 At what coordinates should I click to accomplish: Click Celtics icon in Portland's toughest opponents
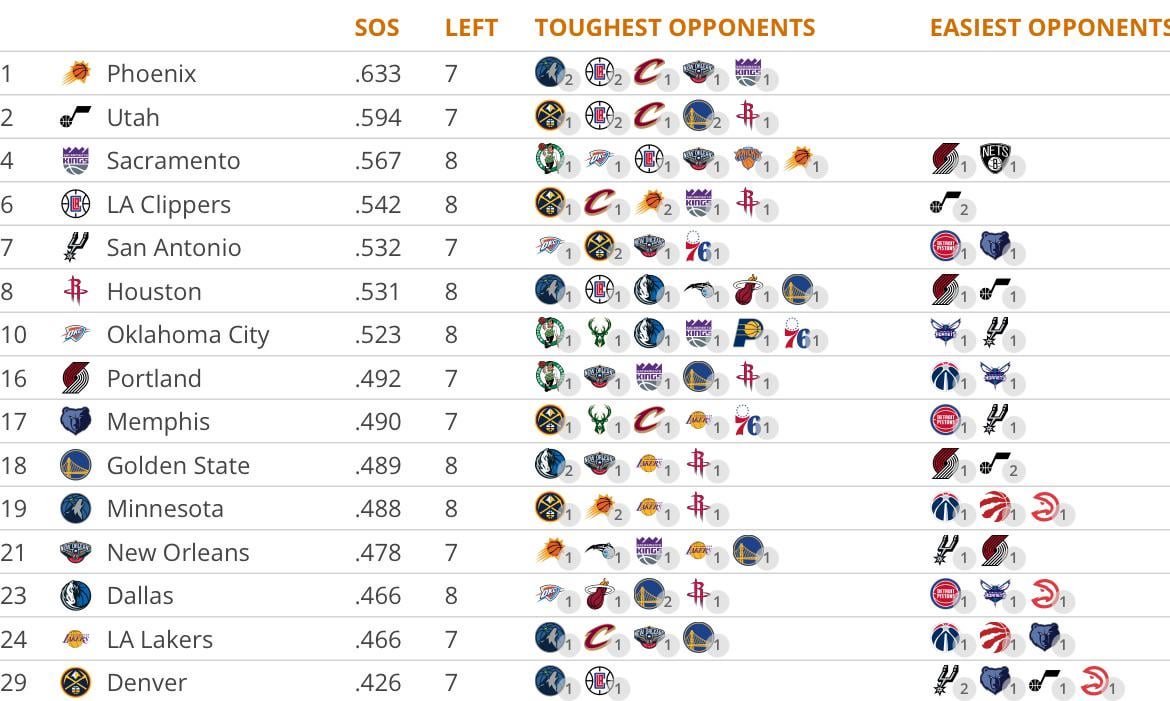[550, 377]
